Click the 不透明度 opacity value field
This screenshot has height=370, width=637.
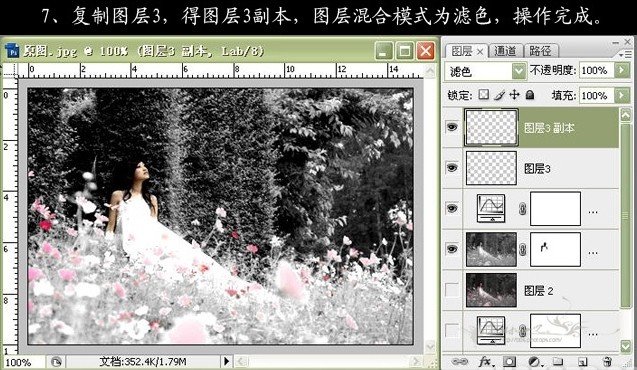coord(597,70)
